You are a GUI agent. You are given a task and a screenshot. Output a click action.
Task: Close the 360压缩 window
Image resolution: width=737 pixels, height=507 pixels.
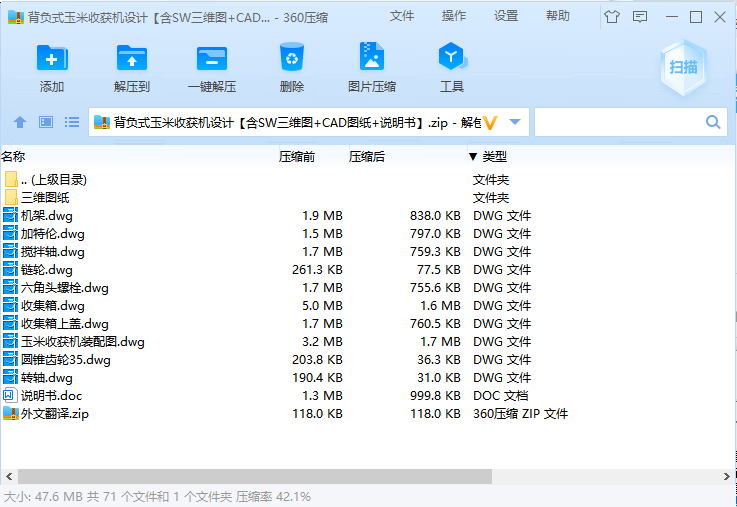click(x=720, y=17)
